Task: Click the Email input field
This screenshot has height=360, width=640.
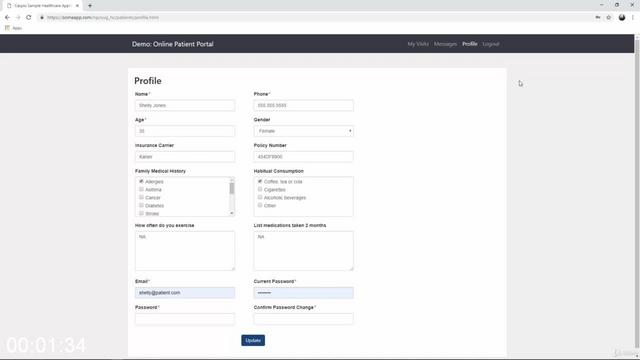Action: tap(185, 293)
